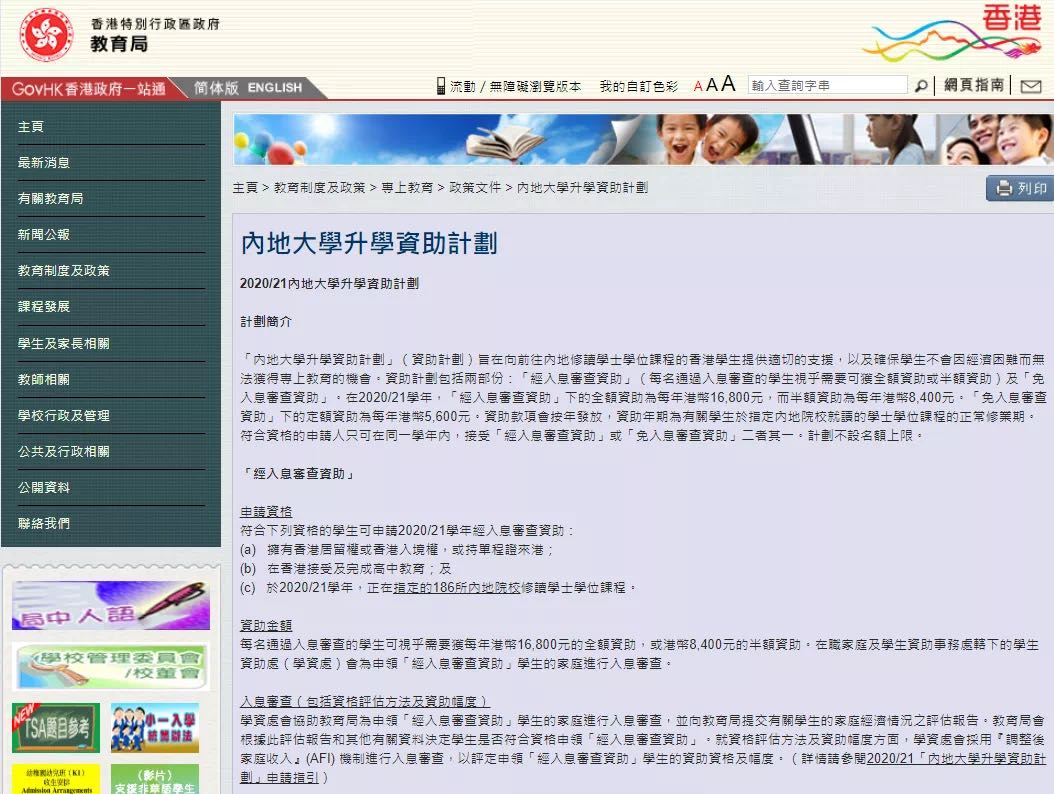Click the 局中人語 banner
Screen dimensions: 1054x794
(110, 605)
